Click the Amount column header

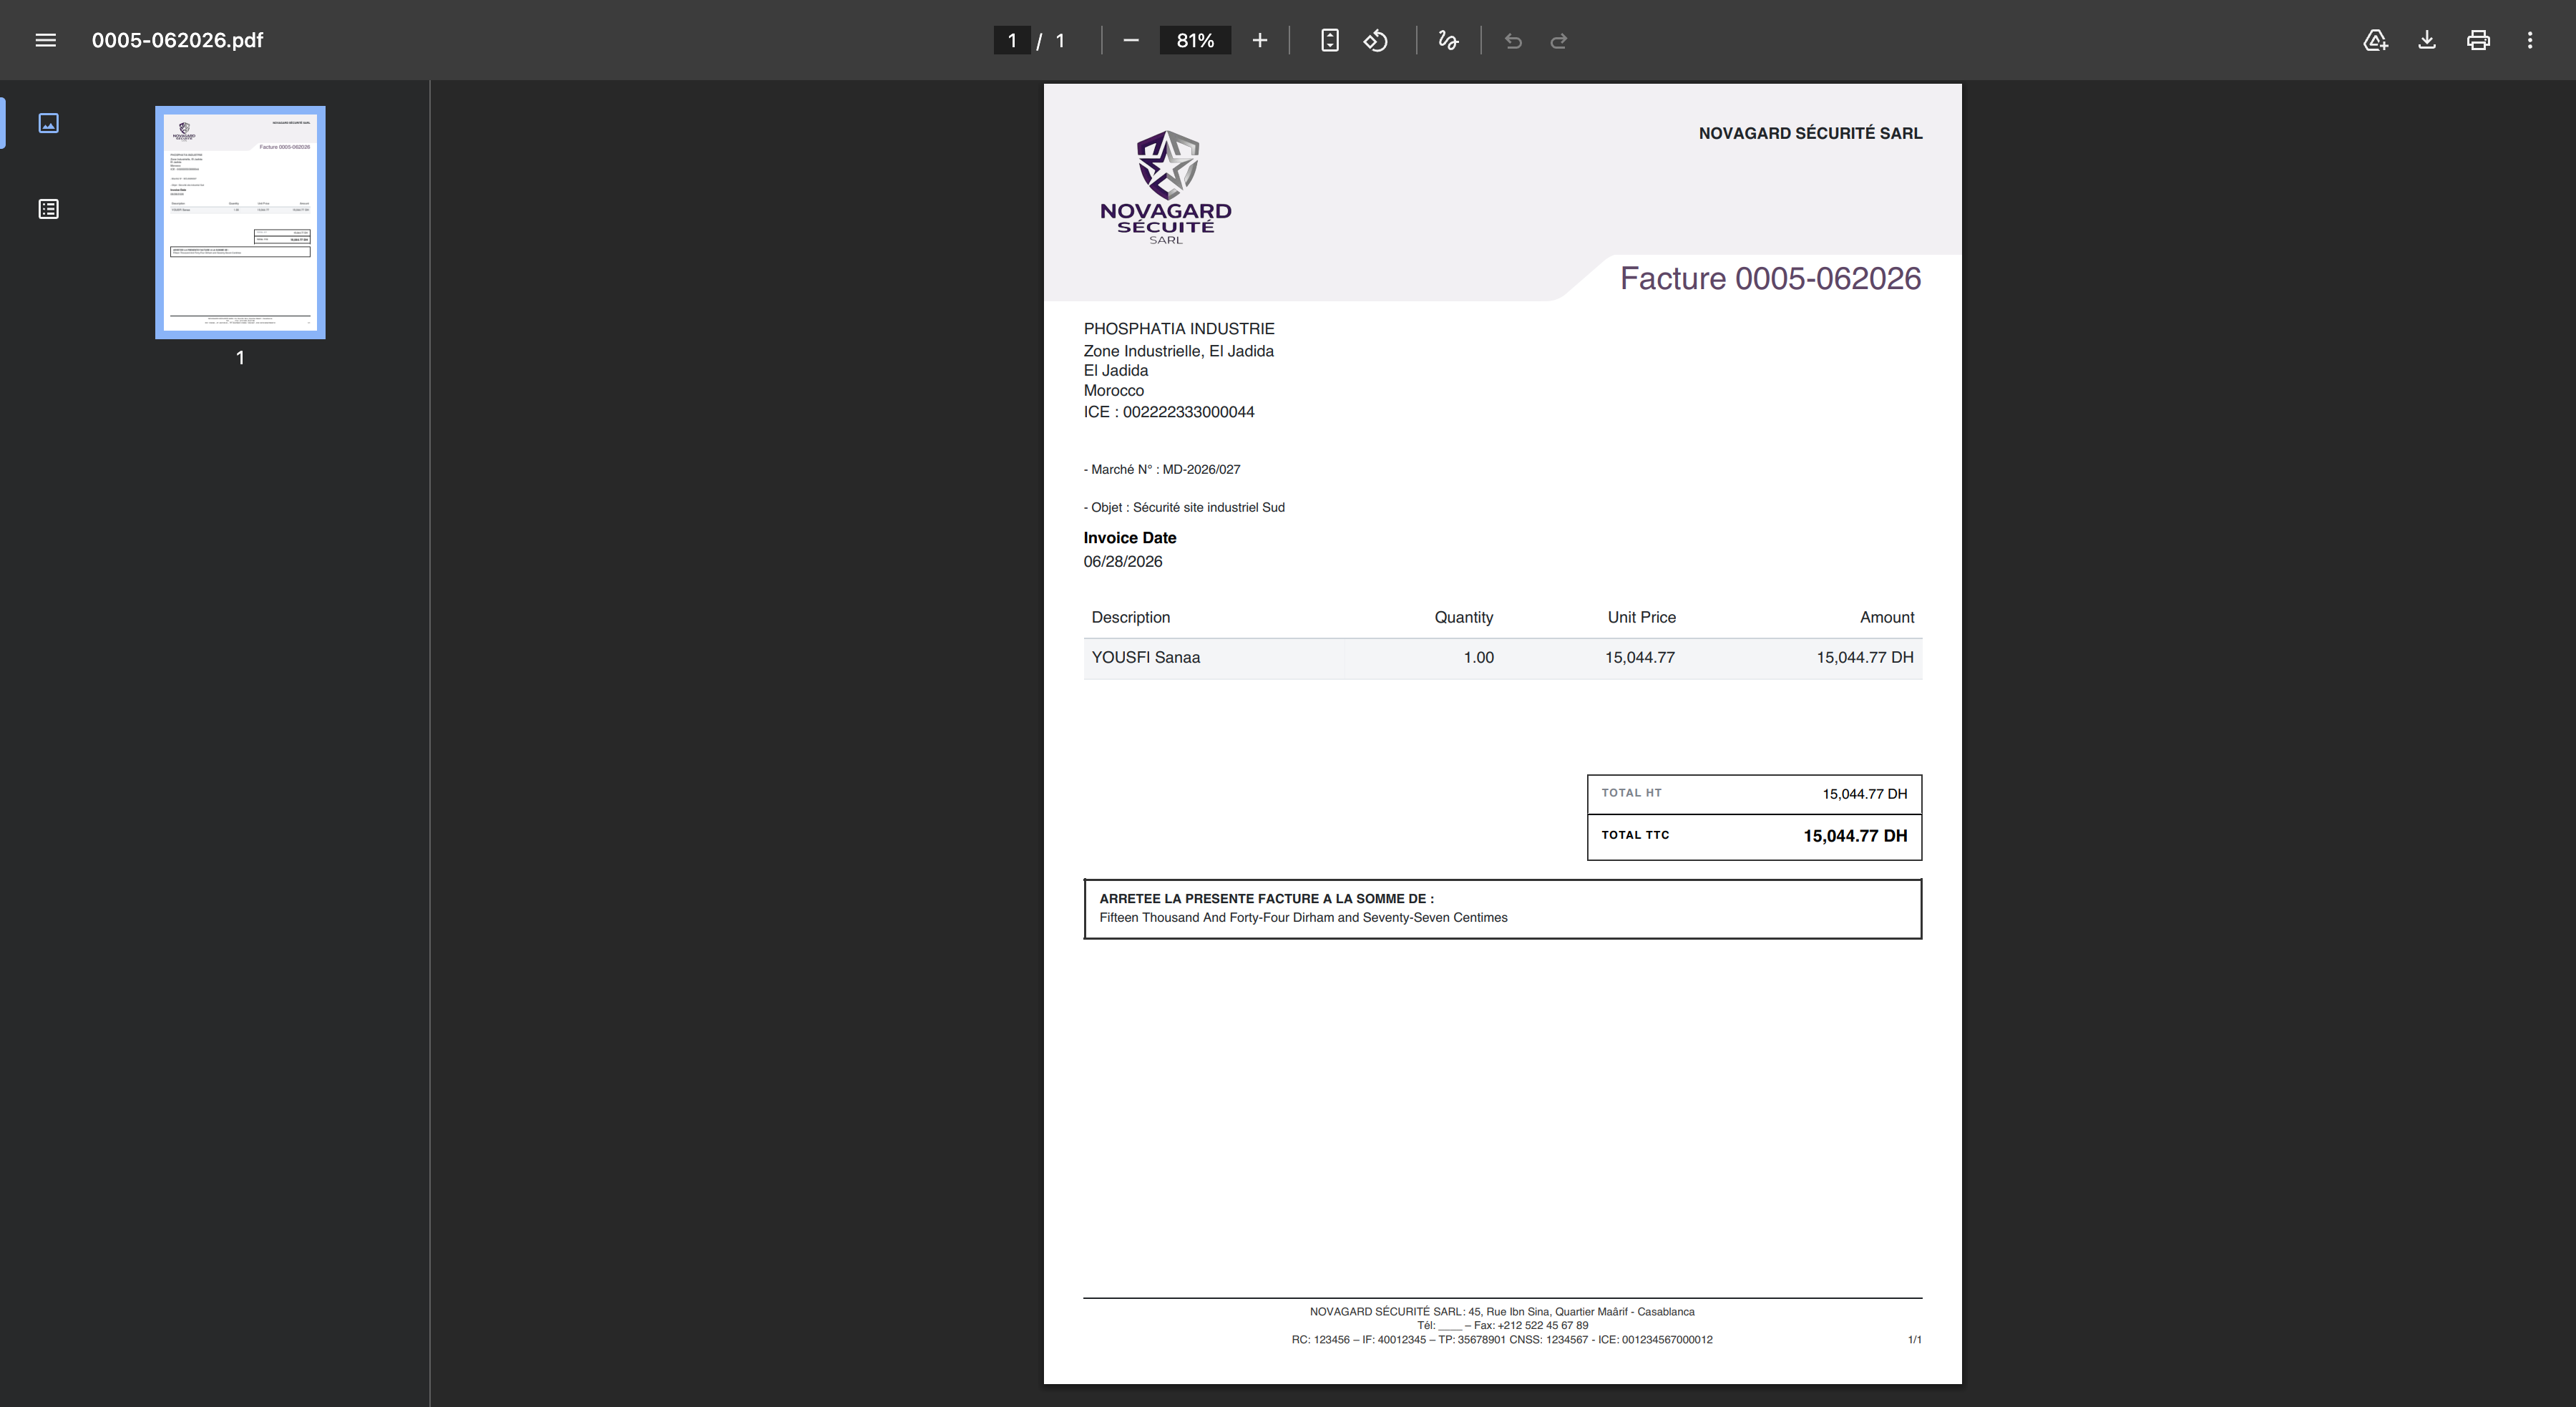pos(1887,617)
